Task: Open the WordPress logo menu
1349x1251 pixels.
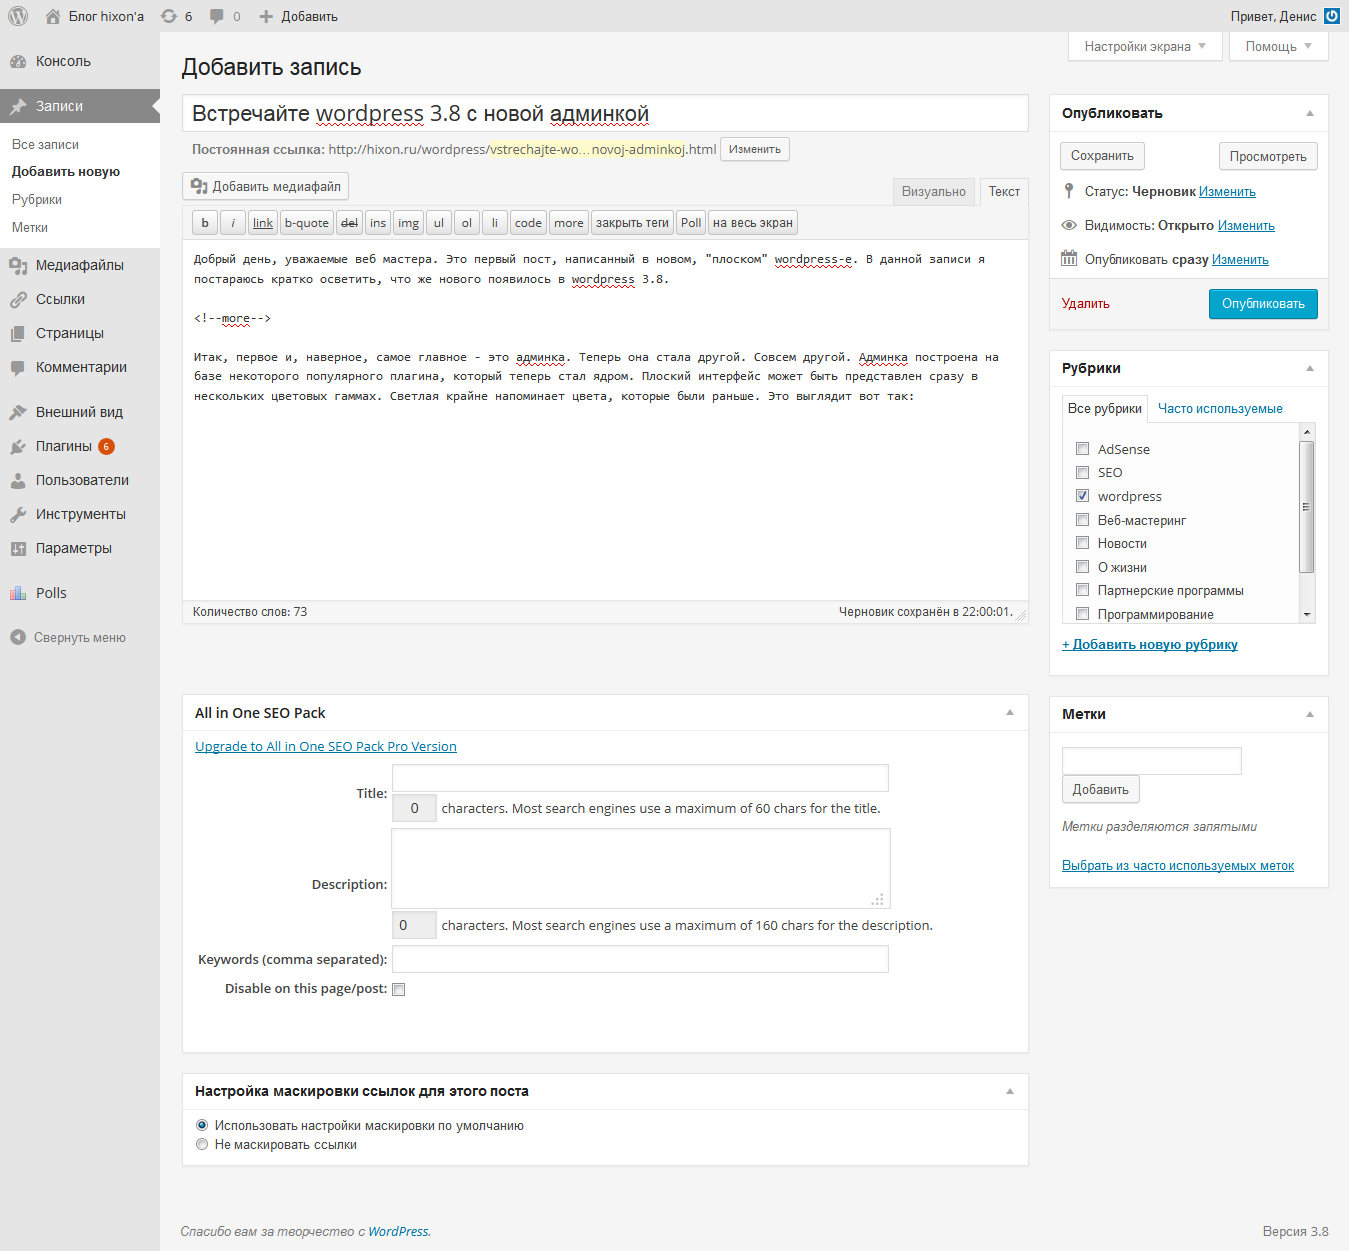Action: (18, 16)
